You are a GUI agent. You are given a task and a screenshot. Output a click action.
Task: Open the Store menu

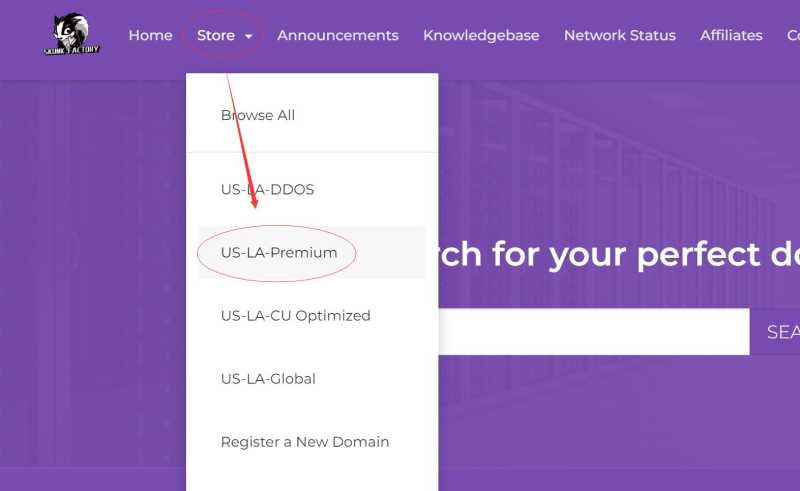click(216, 35)
